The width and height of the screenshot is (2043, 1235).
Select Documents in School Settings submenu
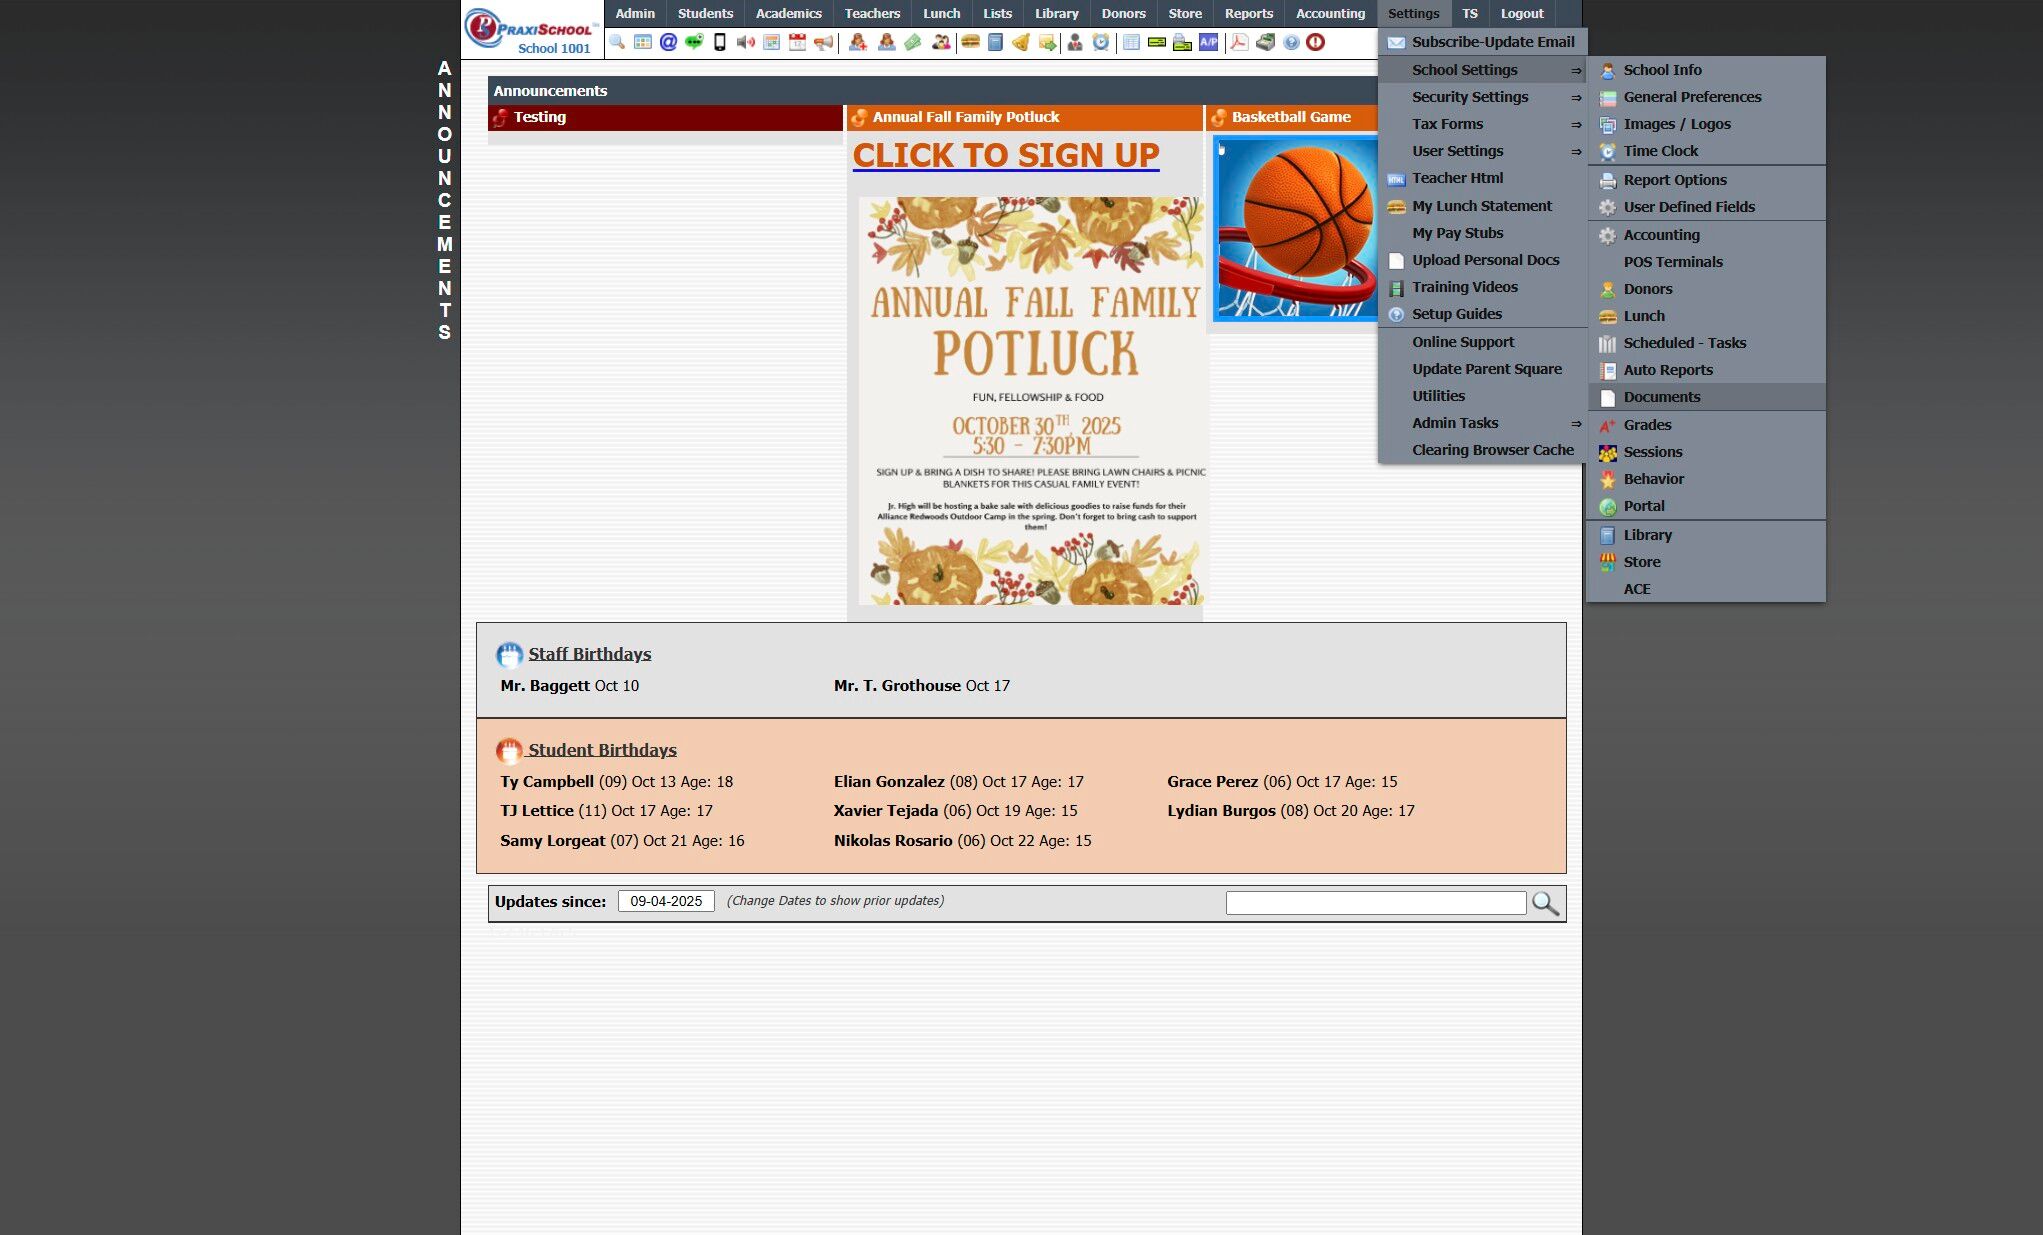click(1661, 397)
